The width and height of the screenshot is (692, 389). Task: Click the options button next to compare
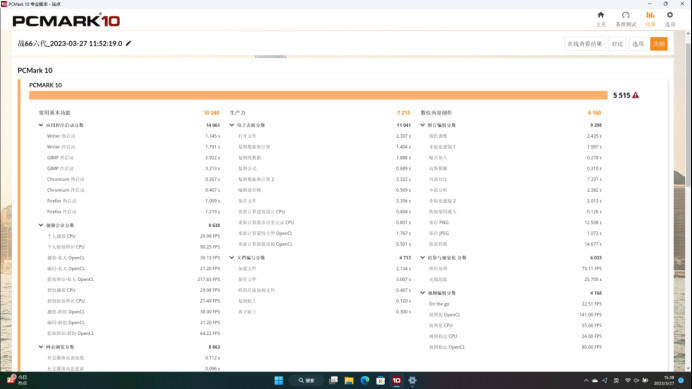click(638, 44)
